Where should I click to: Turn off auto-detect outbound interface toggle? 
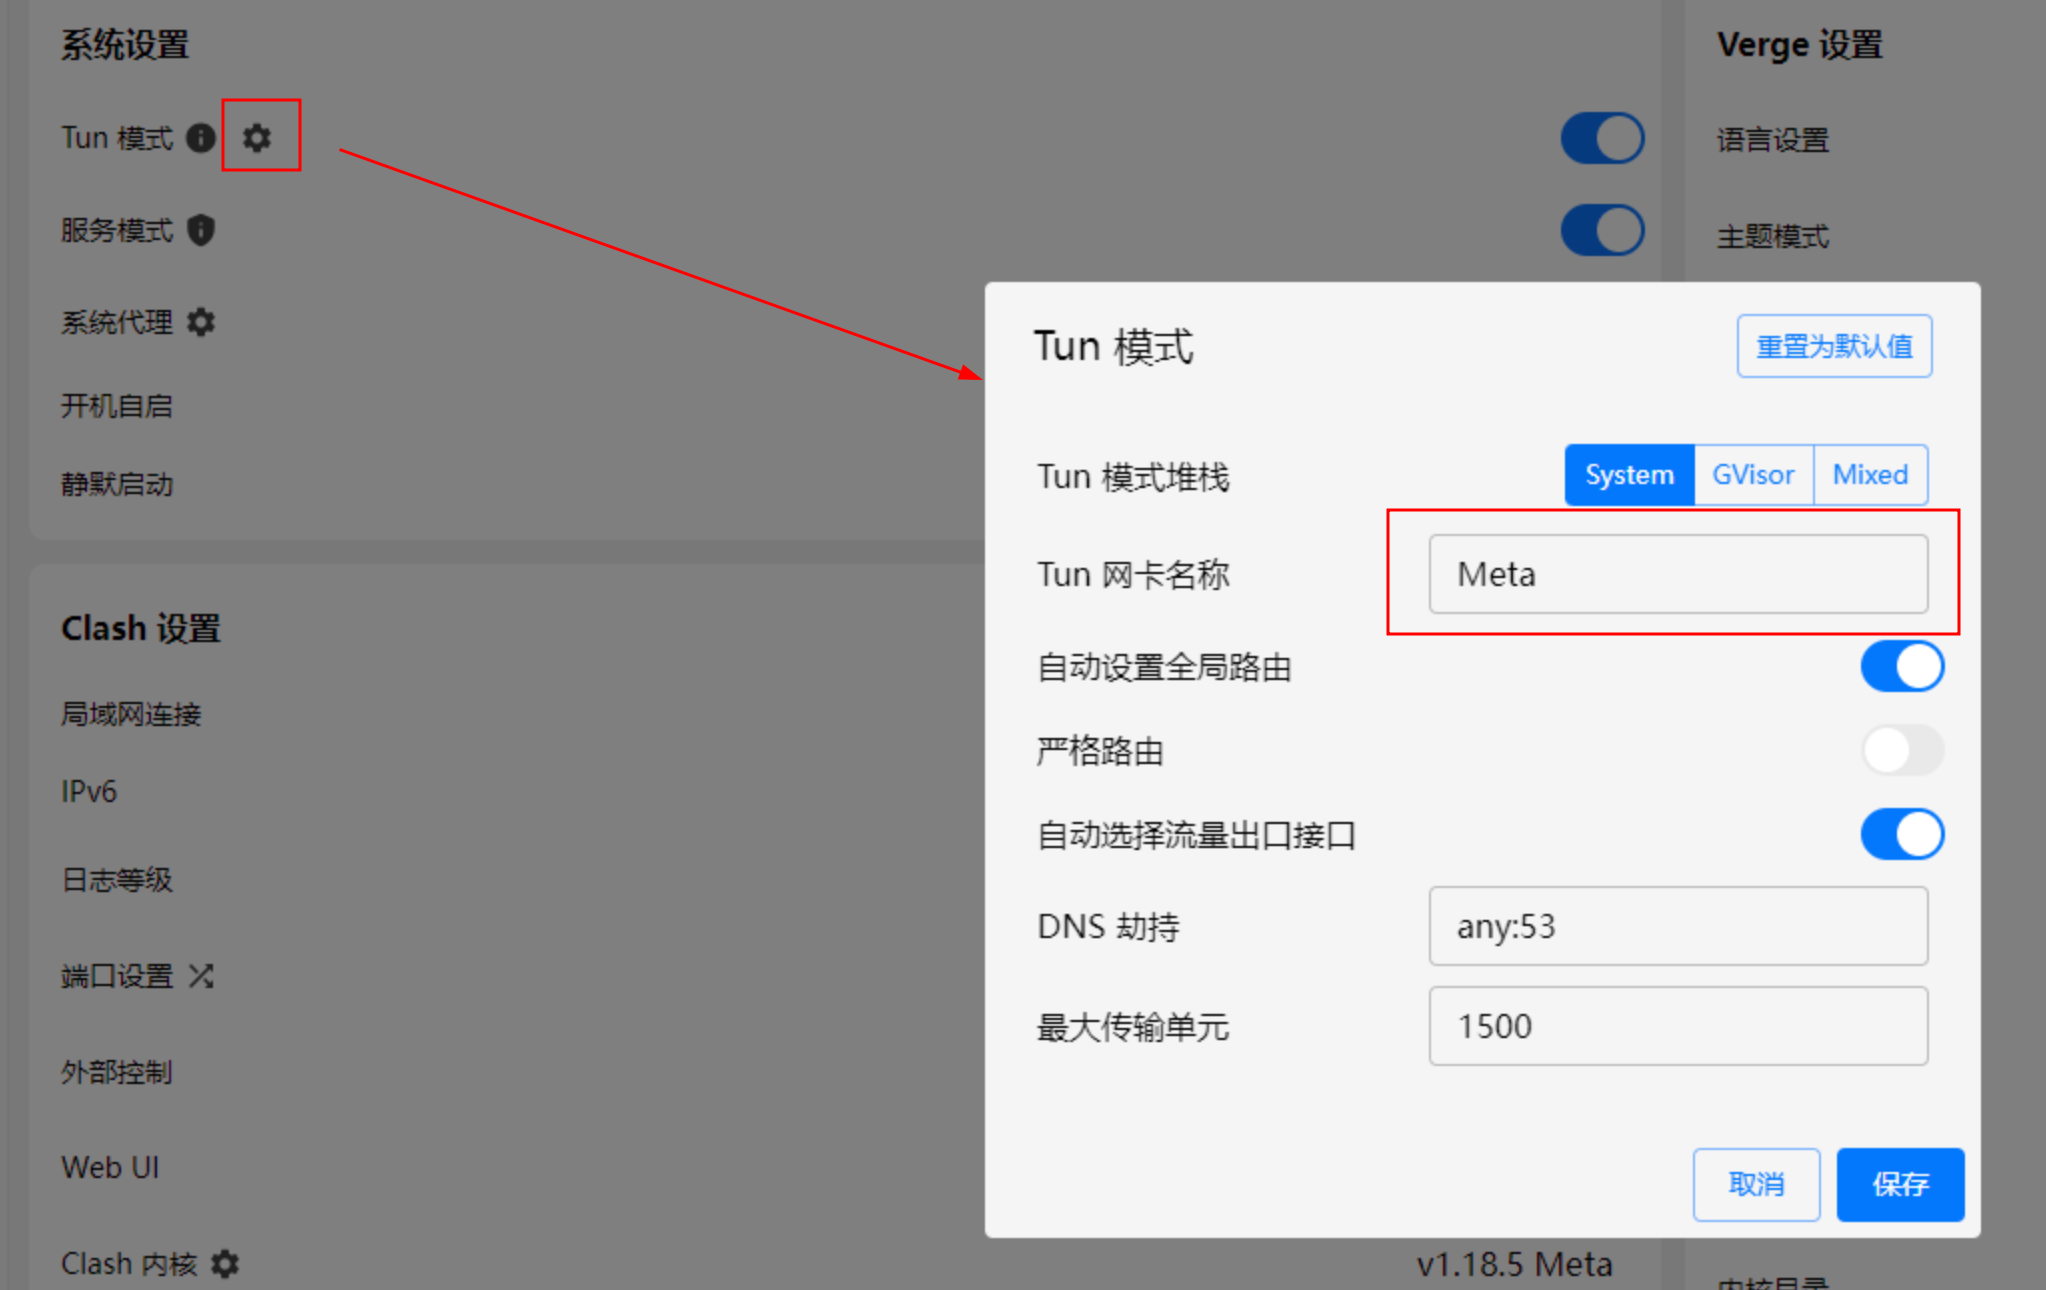(1901, 834)
